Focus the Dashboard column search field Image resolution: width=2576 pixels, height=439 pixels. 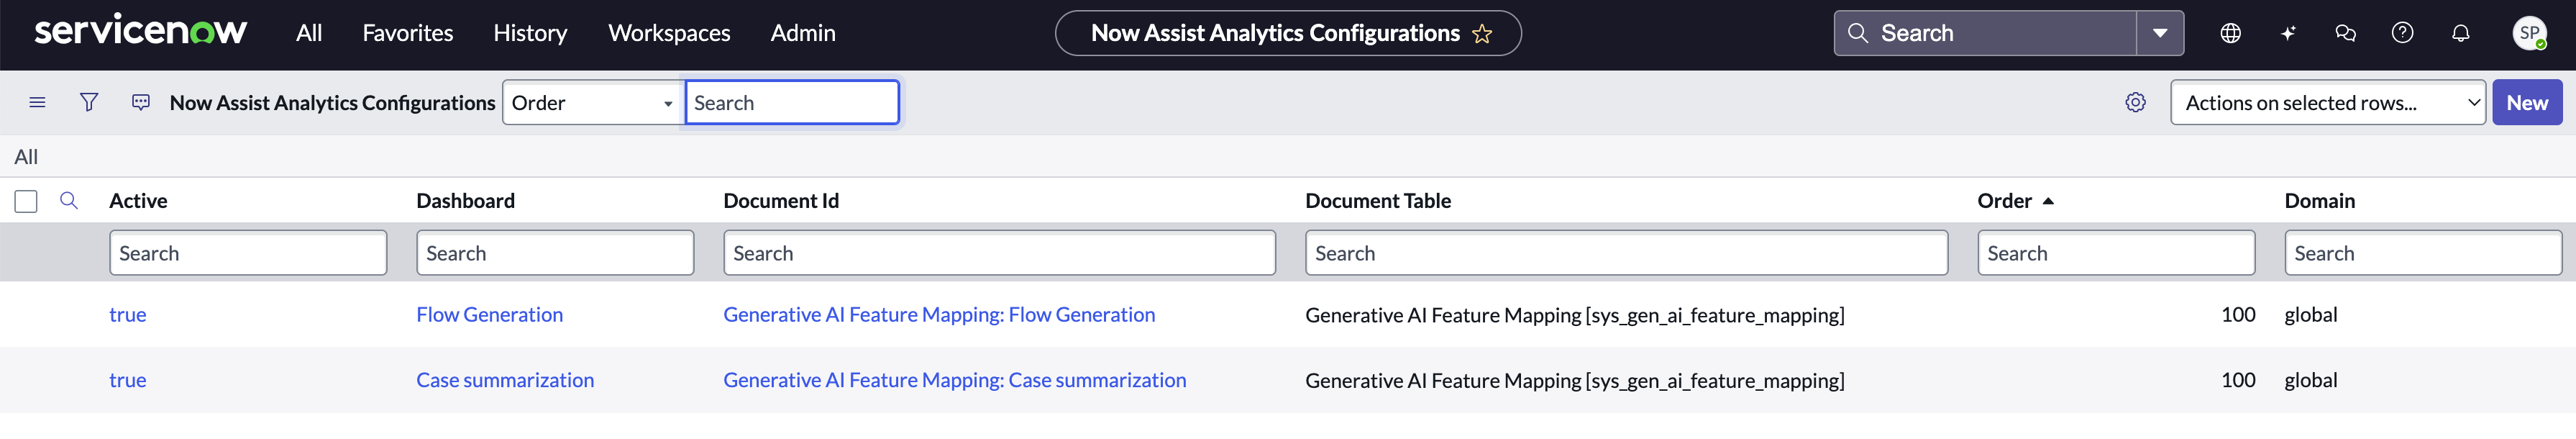[x=555, y=253]
